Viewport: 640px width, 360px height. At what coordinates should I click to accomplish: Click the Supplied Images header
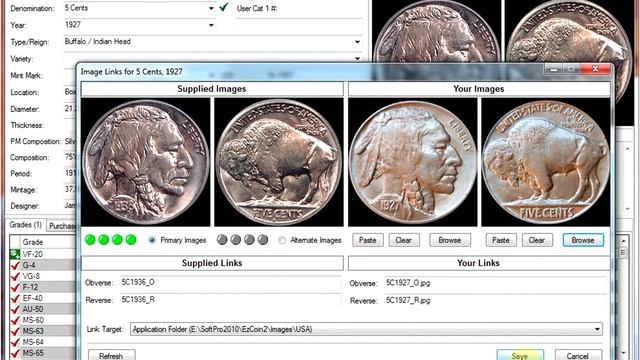(212, 89)
